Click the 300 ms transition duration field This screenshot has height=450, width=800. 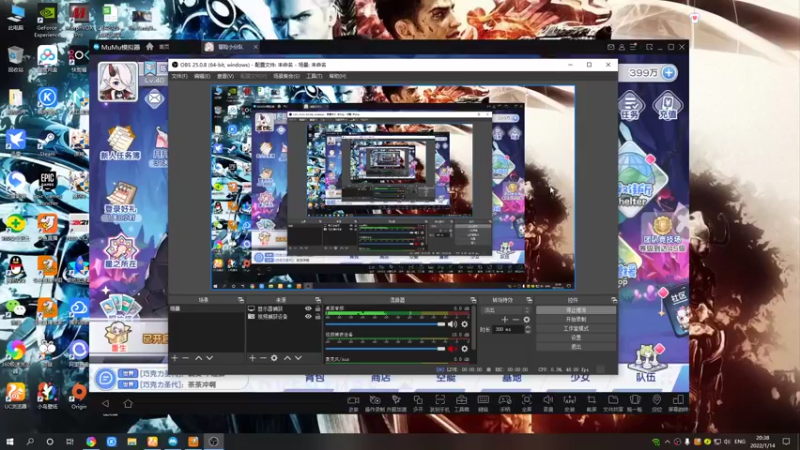[x=509, y=330]
